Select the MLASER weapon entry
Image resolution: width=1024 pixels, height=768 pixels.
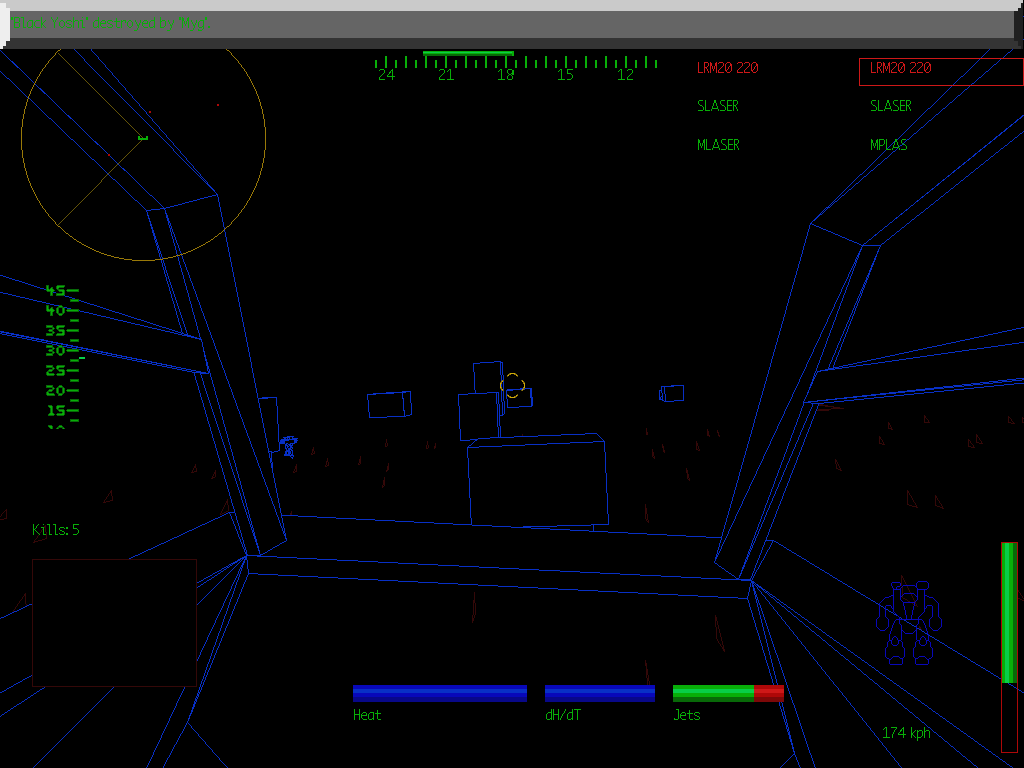point(717,144)
